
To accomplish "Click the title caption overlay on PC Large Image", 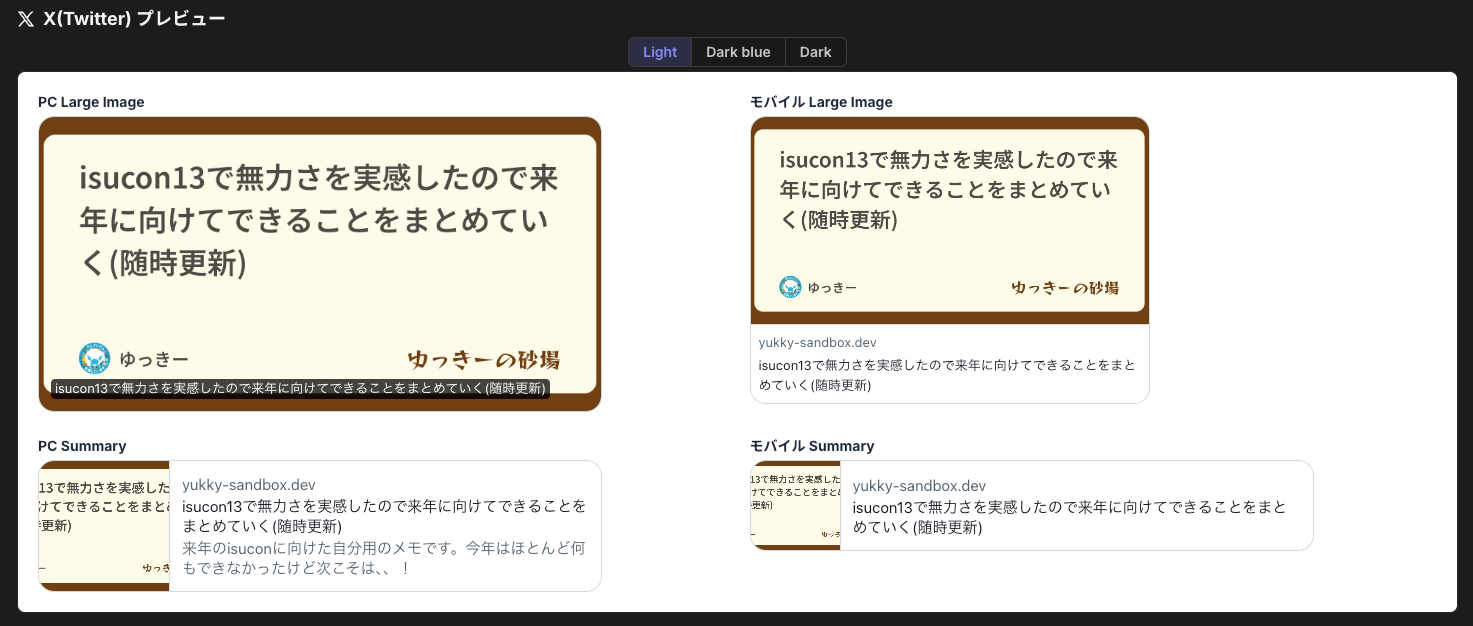I will coord(300,388).
